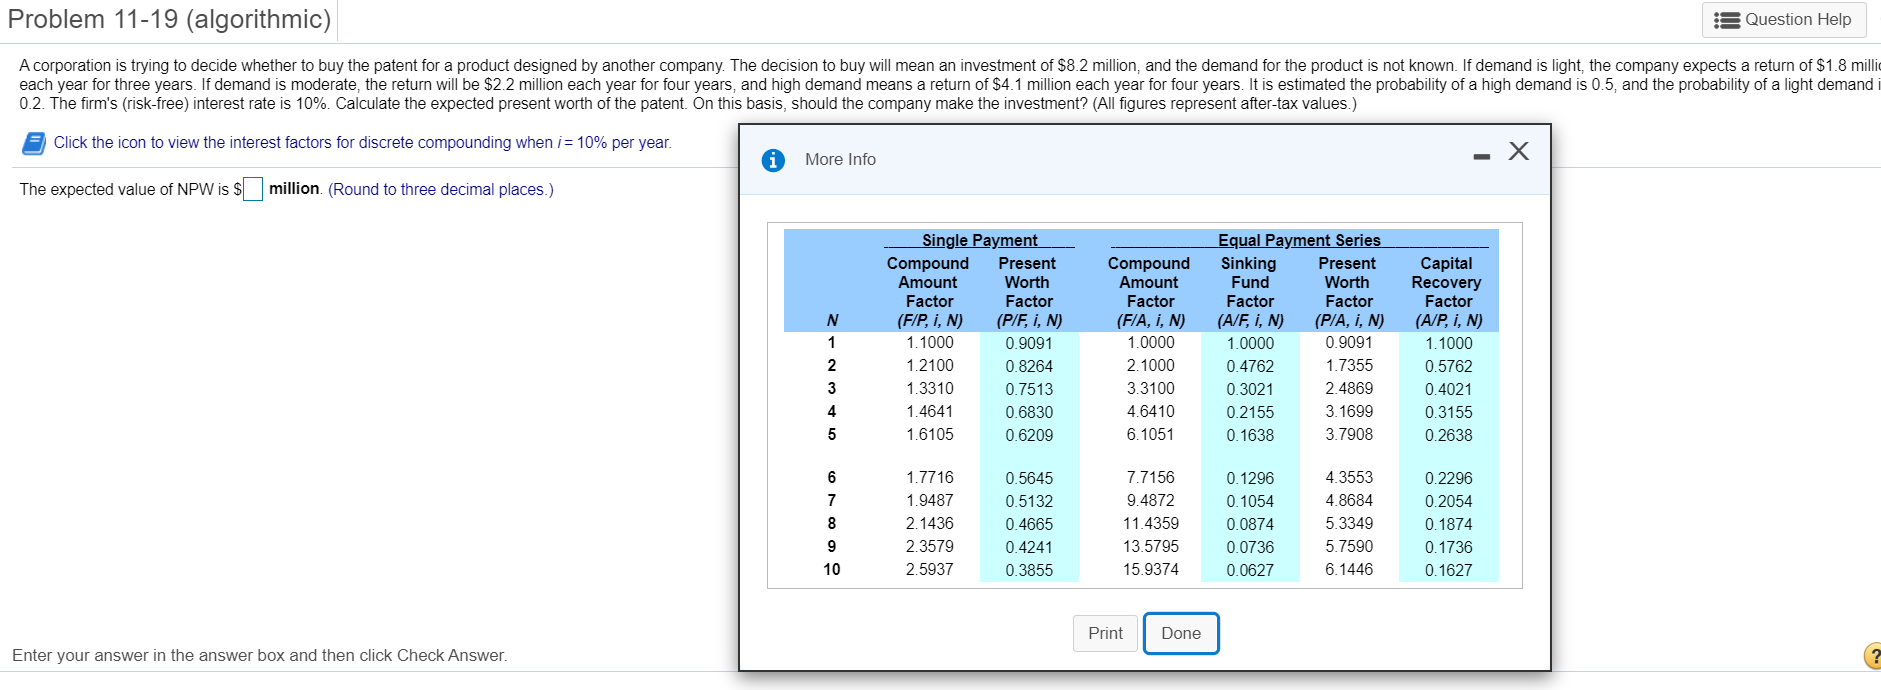Click the Print button
The height and width of the screenshot is (690, 1881).
click(x=1104, y=633)
